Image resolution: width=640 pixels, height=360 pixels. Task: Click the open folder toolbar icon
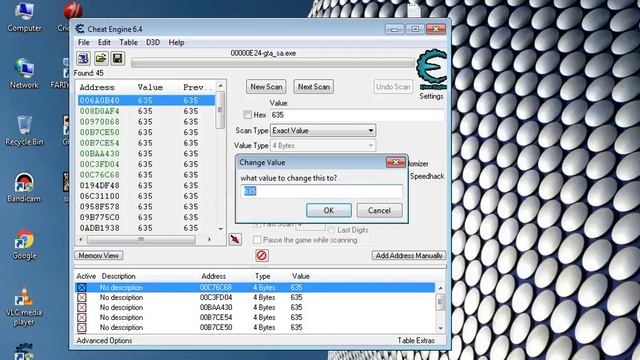101,58
